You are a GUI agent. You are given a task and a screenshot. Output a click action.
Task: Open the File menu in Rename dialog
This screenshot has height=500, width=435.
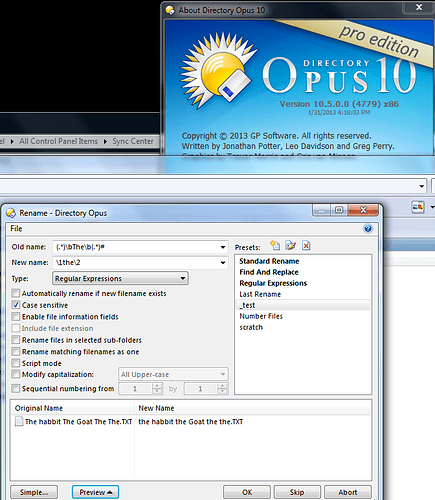16,229
